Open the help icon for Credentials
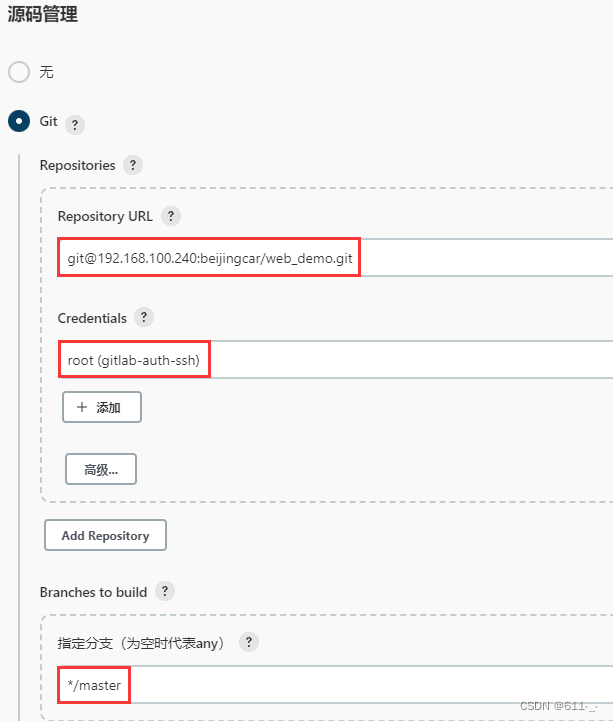 tap(144, 317)
